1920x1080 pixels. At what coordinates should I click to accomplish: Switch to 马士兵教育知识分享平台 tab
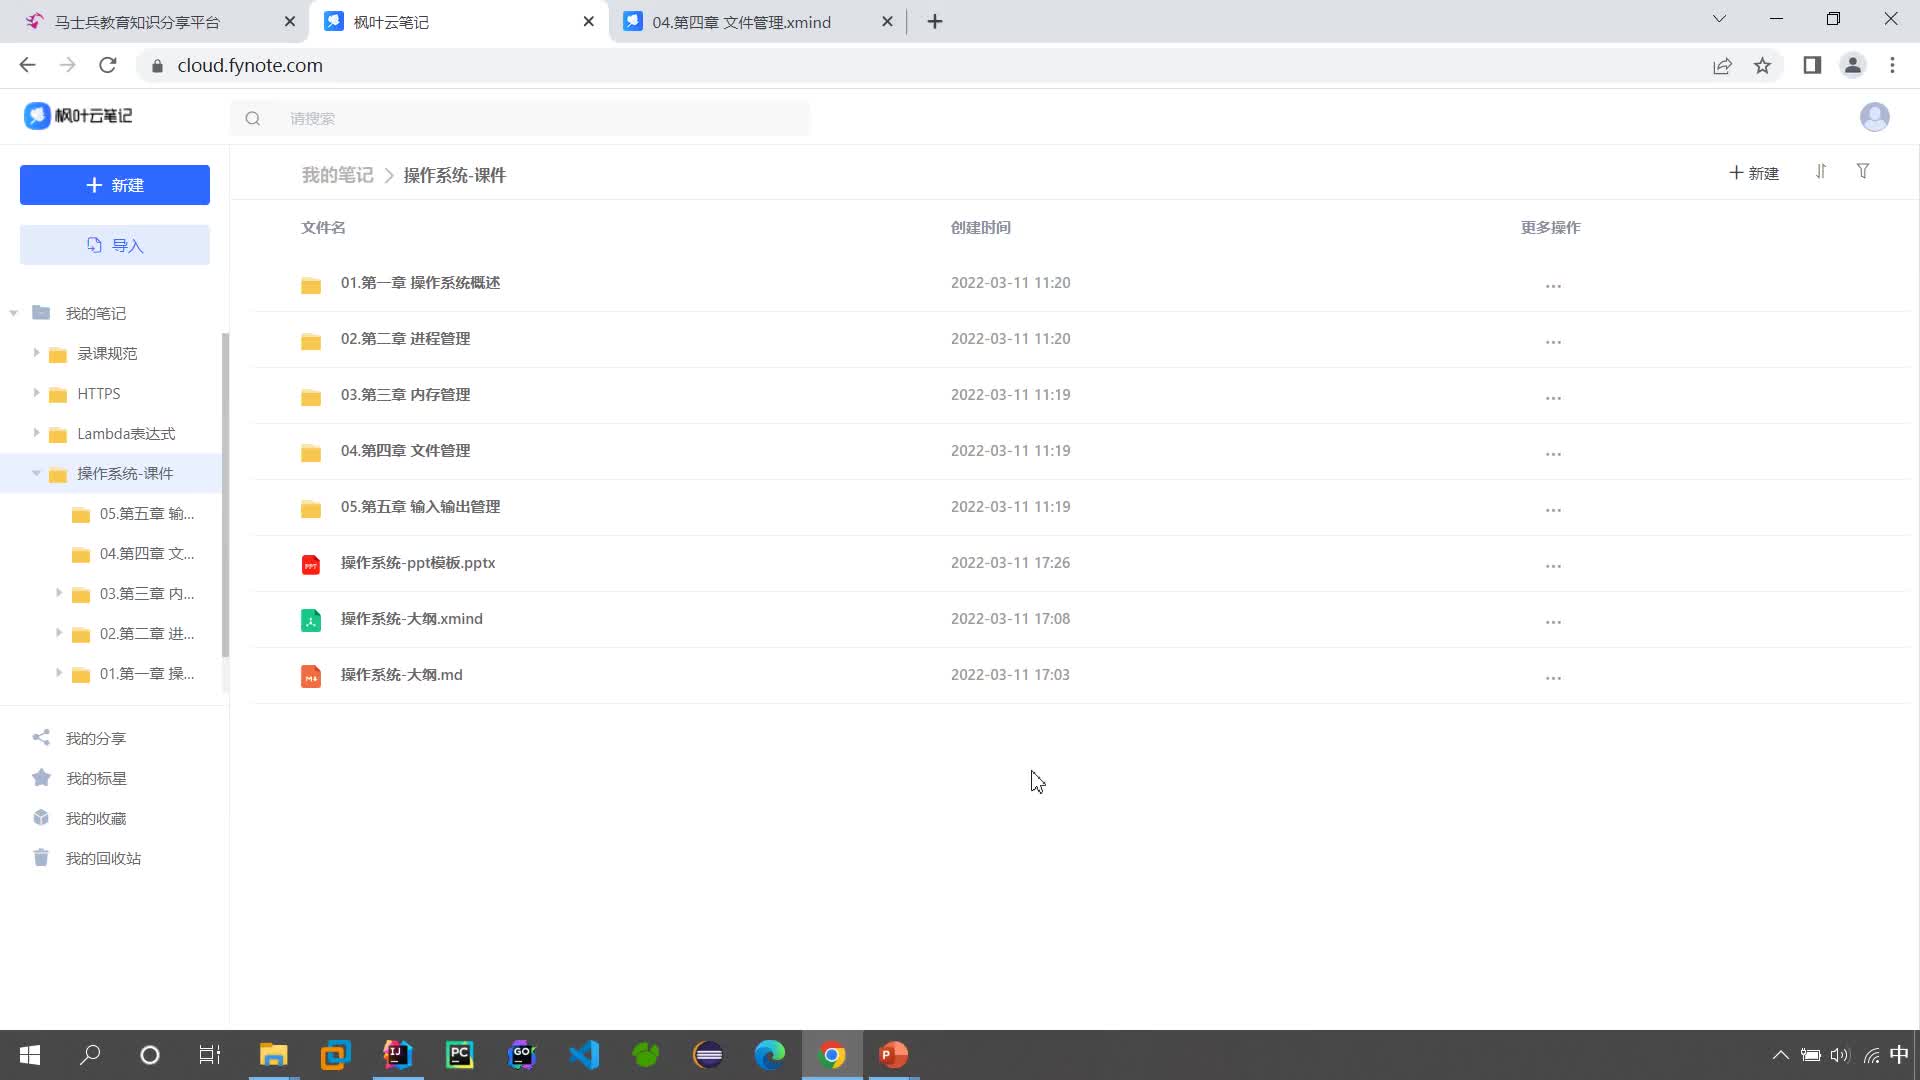(137, 22)
